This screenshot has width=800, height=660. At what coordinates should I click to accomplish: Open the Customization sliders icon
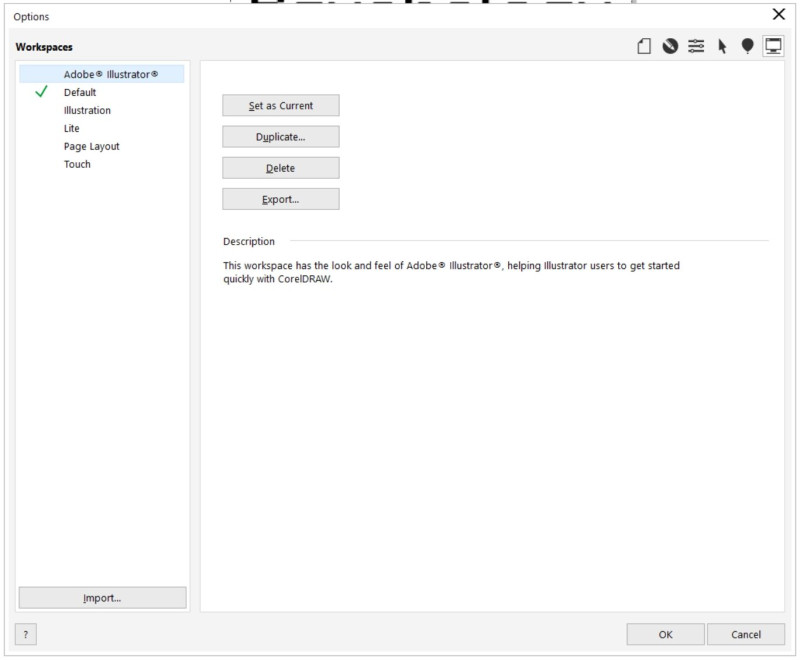696,46
